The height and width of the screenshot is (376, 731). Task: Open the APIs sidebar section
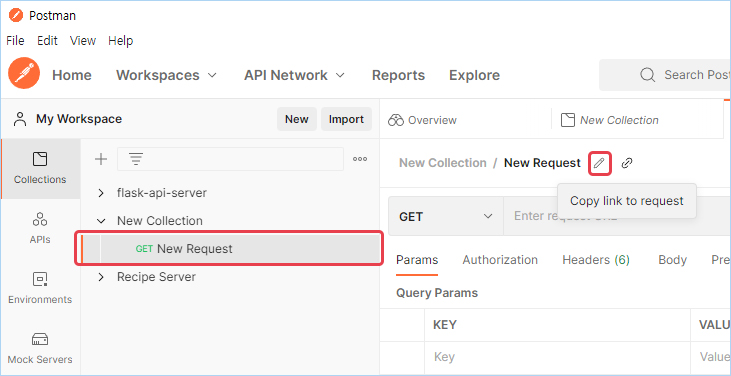[x=40, y=228]
